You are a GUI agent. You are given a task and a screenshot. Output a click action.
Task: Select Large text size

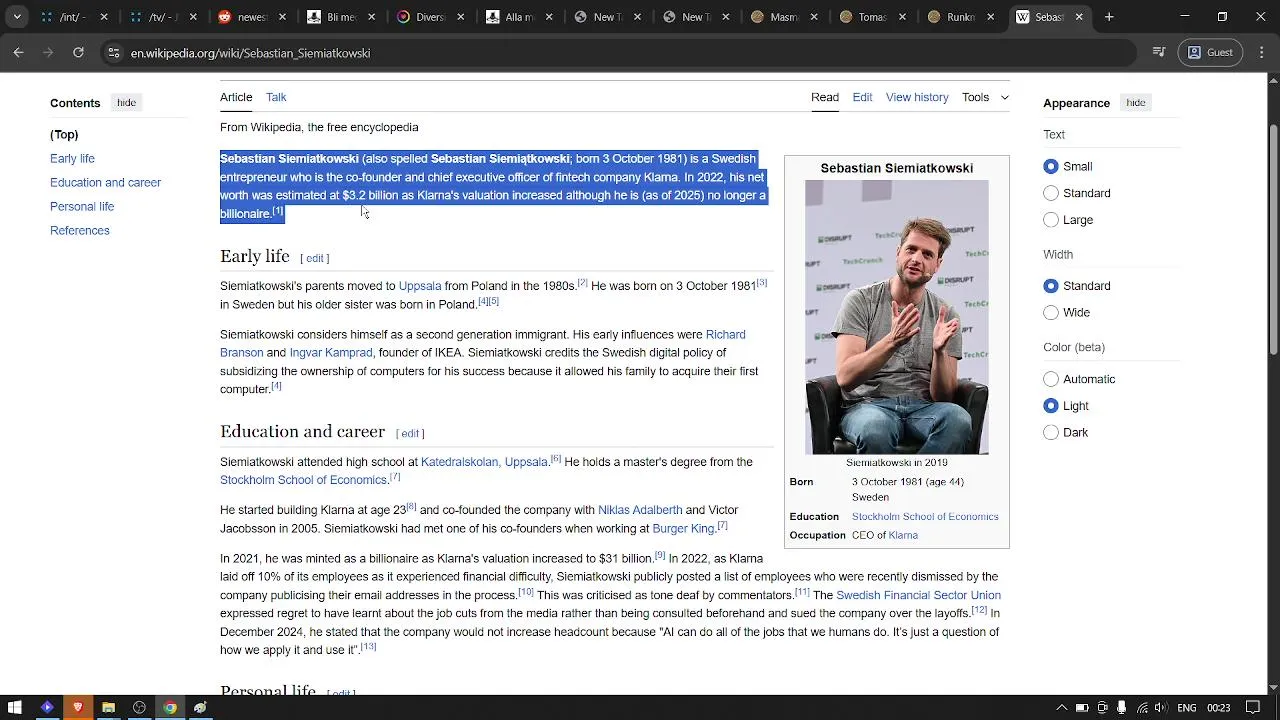[1051, 220]
